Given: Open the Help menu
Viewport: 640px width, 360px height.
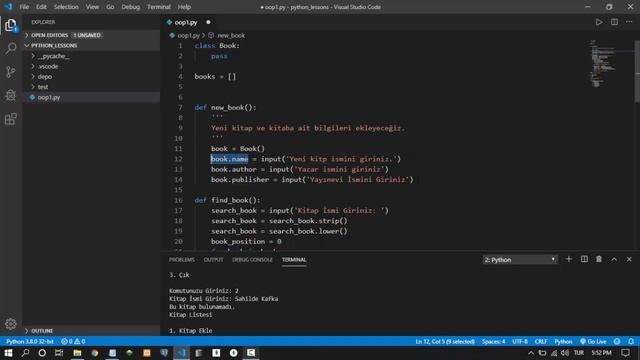Looking at the screenshot, I should point(184,7).
